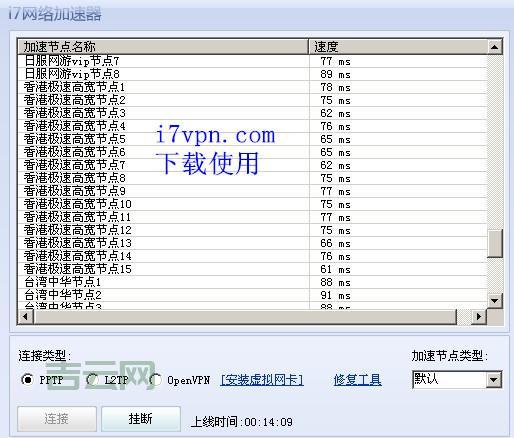514x438 pixels.
Task: Open the 加速节点类型 dropdown showing 默认
Action: (457, 380)
